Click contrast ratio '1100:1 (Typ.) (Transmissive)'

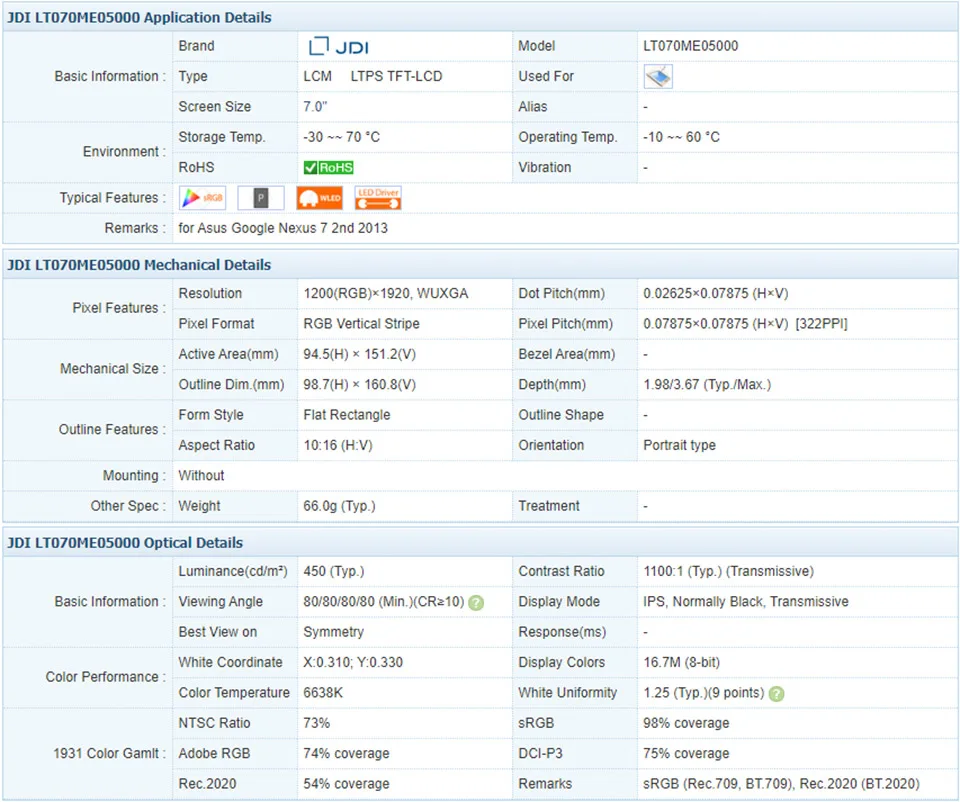(x=729, y=571)
